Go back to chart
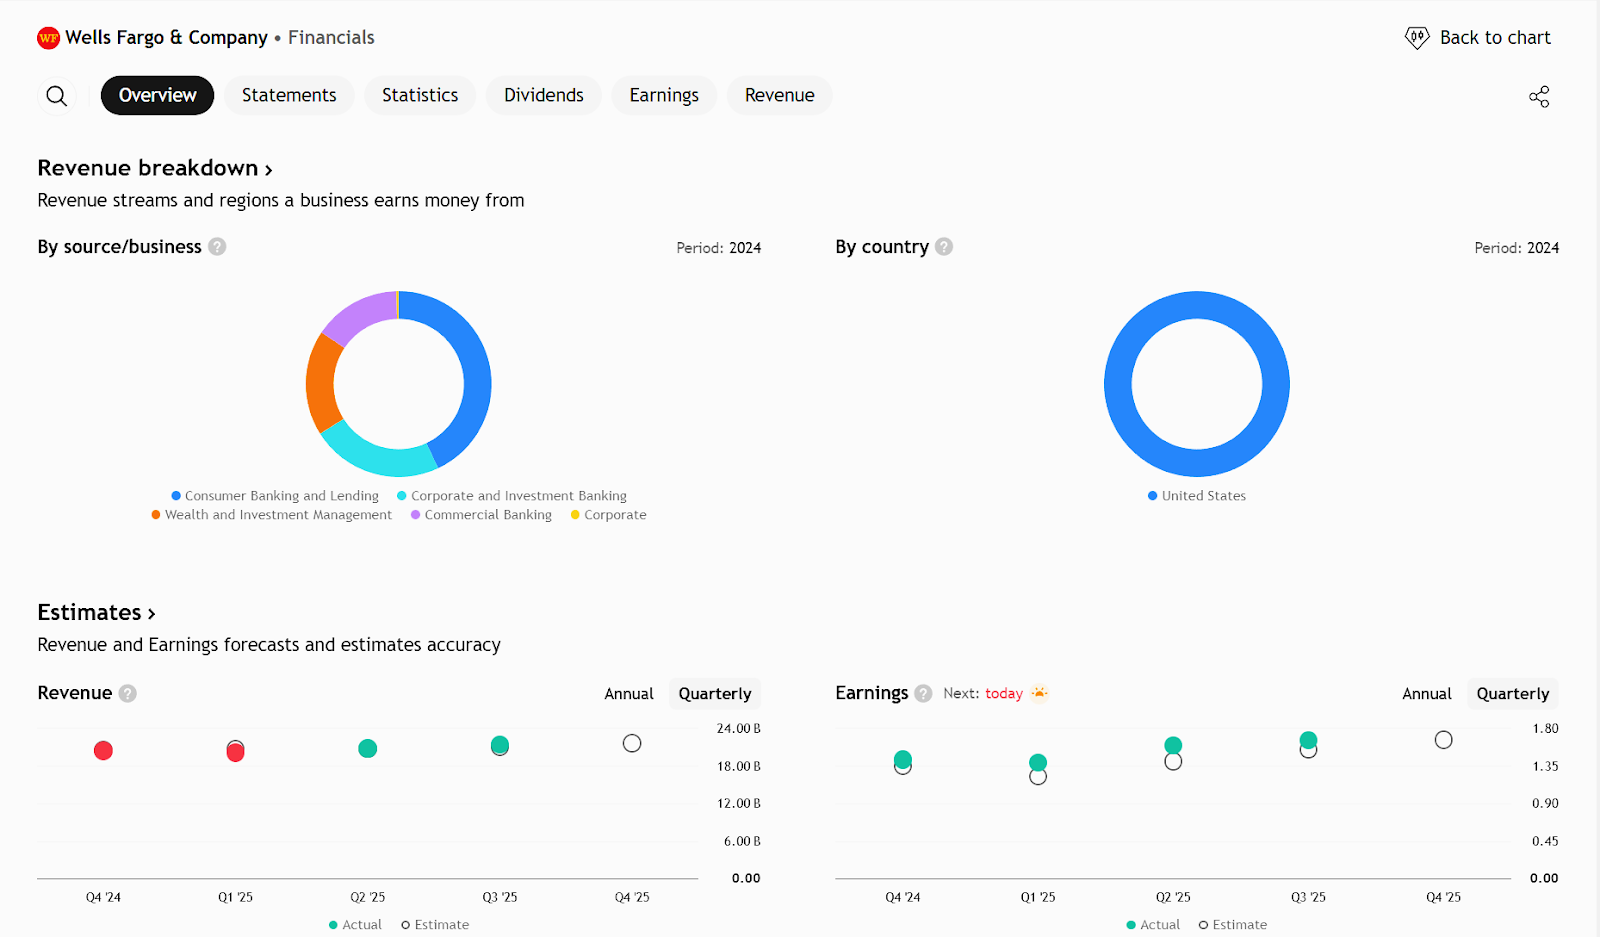Image resolution: width=1600 pixels, height=937 pixels. tap(1494, 38)
